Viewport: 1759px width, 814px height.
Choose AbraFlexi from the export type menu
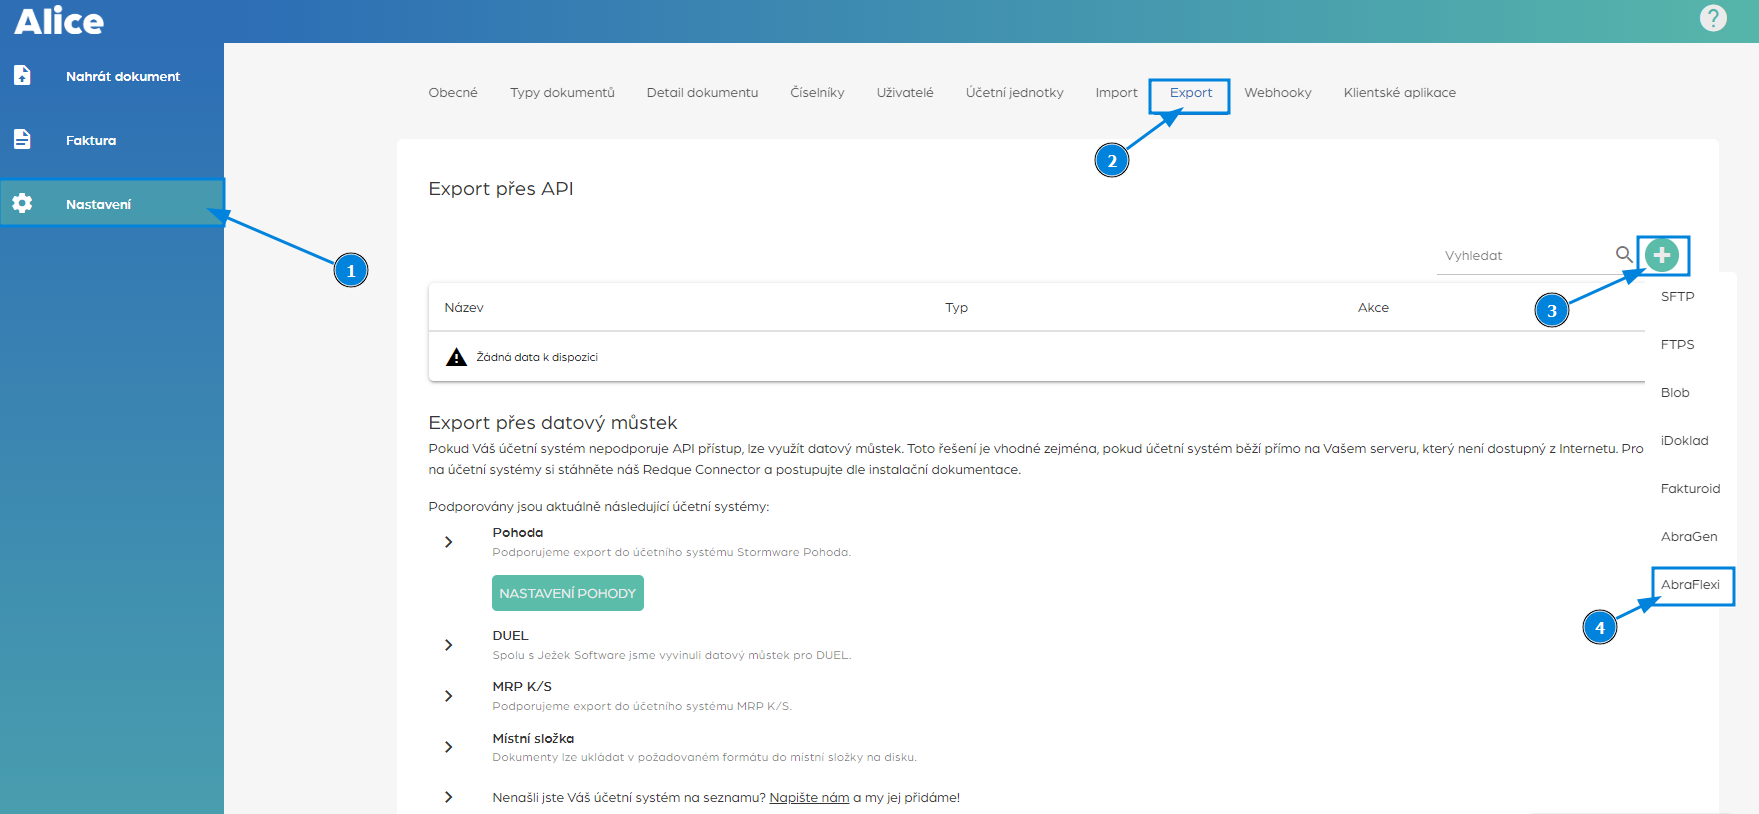pyautogui.click(x=1690, y=584)
